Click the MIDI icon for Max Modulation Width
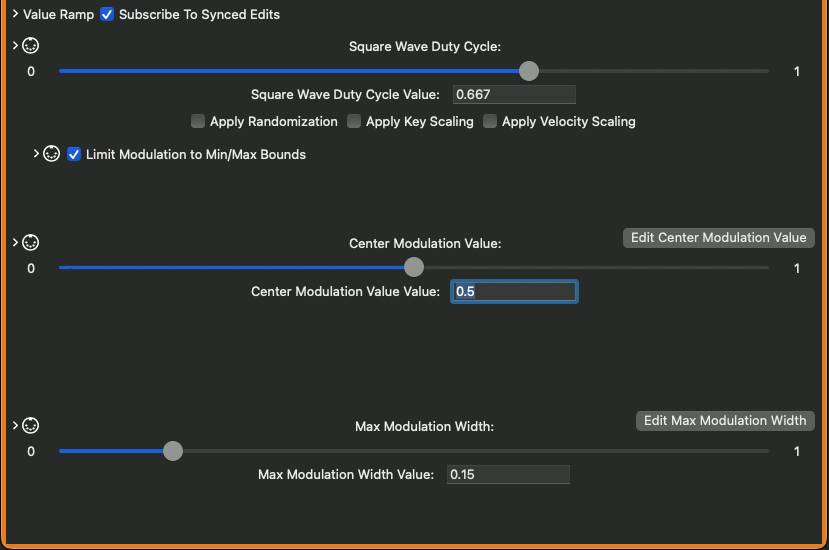The height and width of the screenshot is (550, 829). pos(30,425)
